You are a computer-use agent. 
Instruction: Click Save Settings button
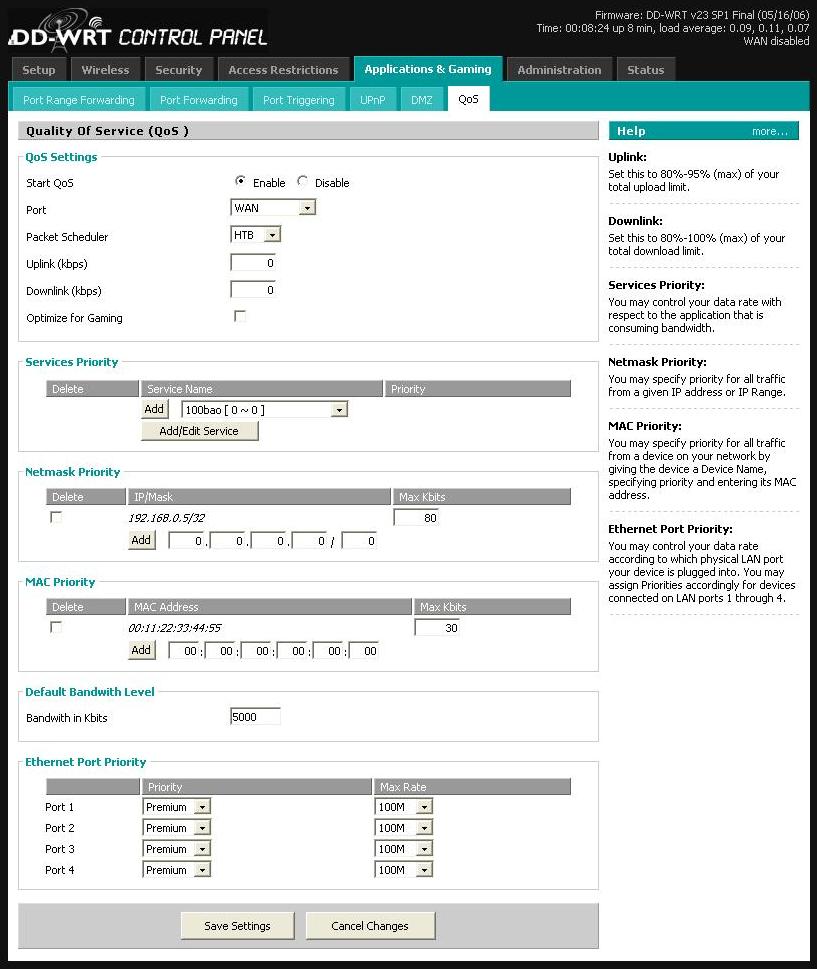237,926
